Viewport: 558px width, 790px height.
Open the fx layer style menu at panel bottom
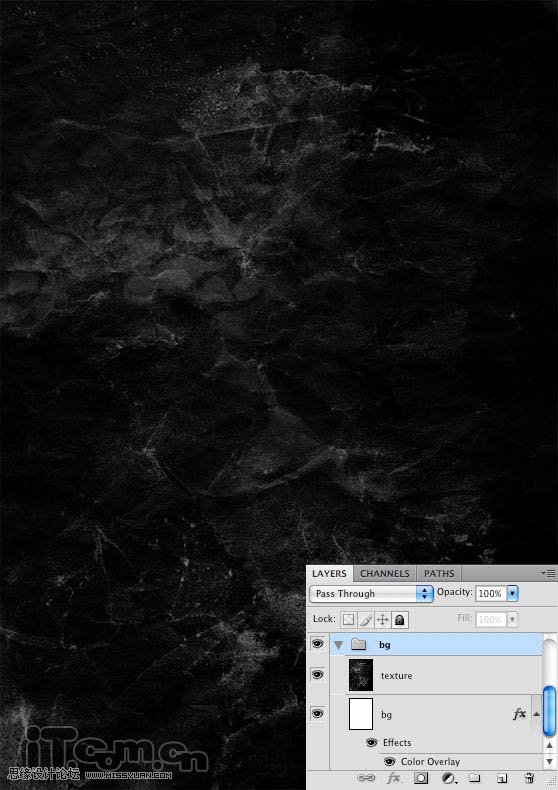(x=393, y=778)
